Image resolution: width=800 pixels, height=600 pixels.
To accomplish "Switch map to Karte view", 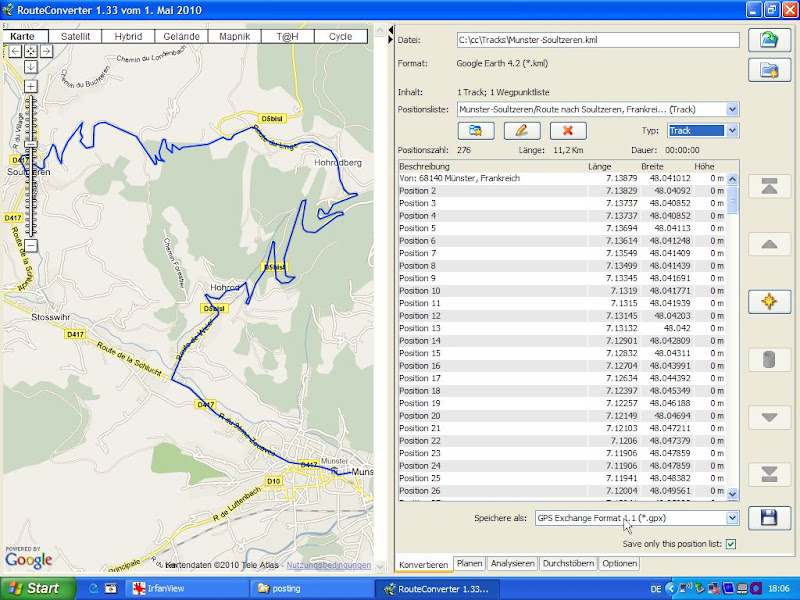I will point(26,36).
